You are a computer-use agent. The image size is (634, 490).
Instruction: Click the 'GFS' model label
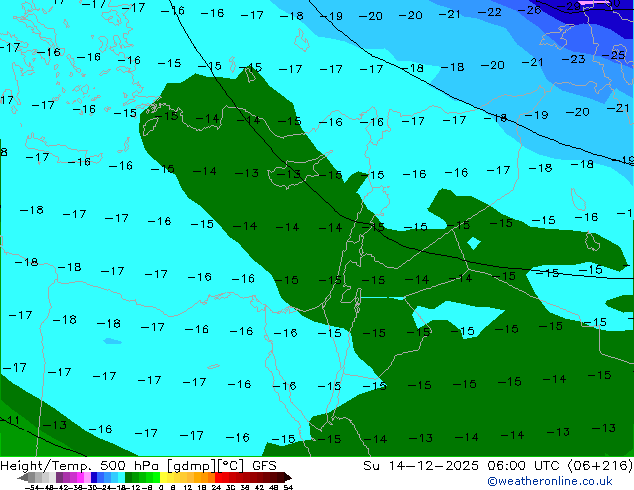pos(264,465)
